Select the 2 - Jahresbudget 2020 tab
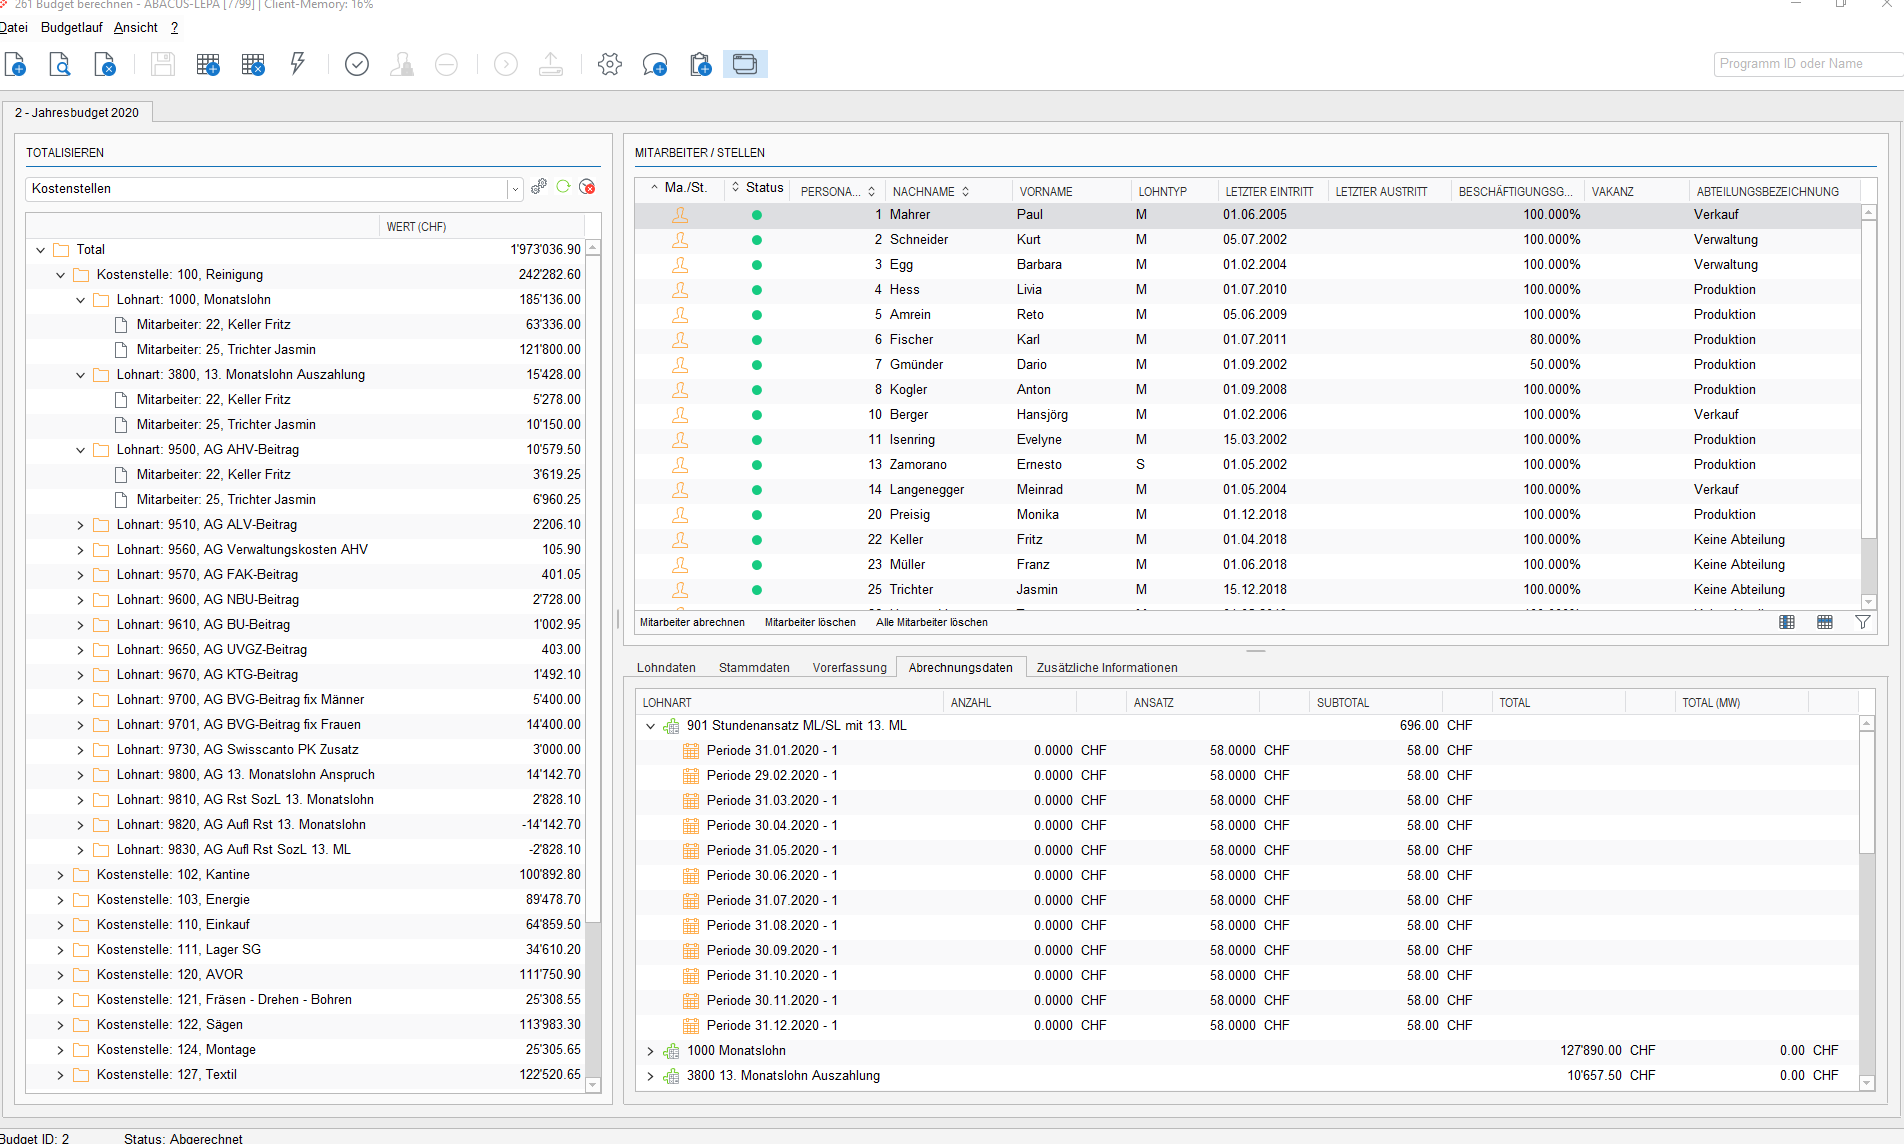The image size is (1904, 1144). pos(77,113)
